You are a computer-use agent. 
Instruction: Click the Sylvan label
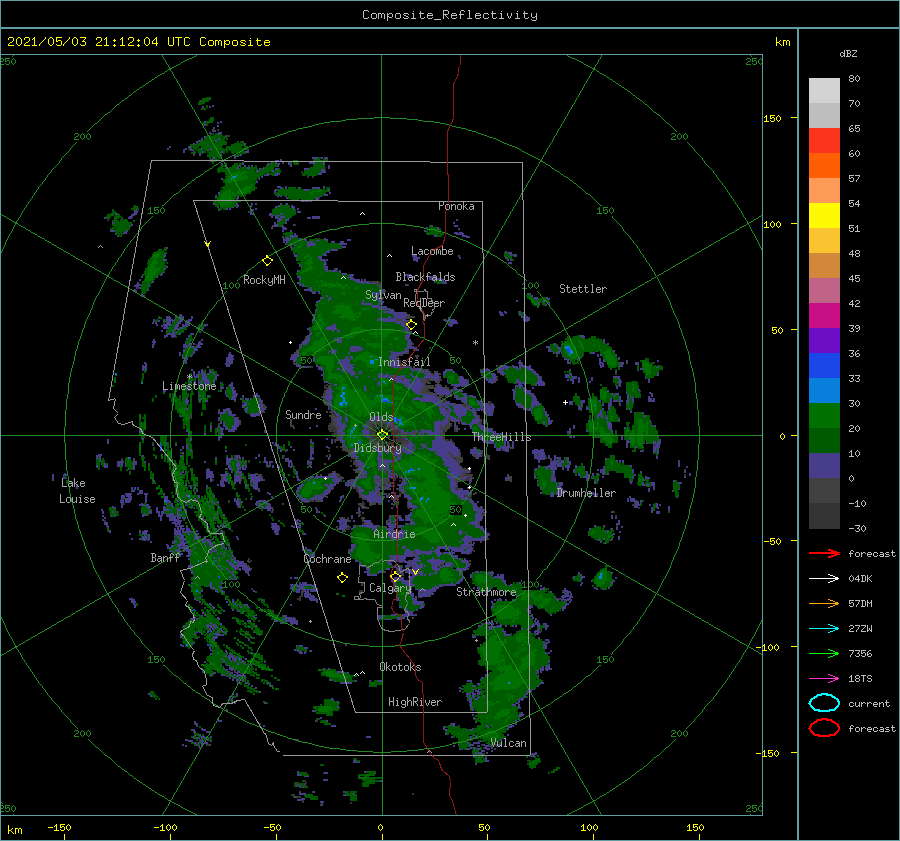click(383, 295)
